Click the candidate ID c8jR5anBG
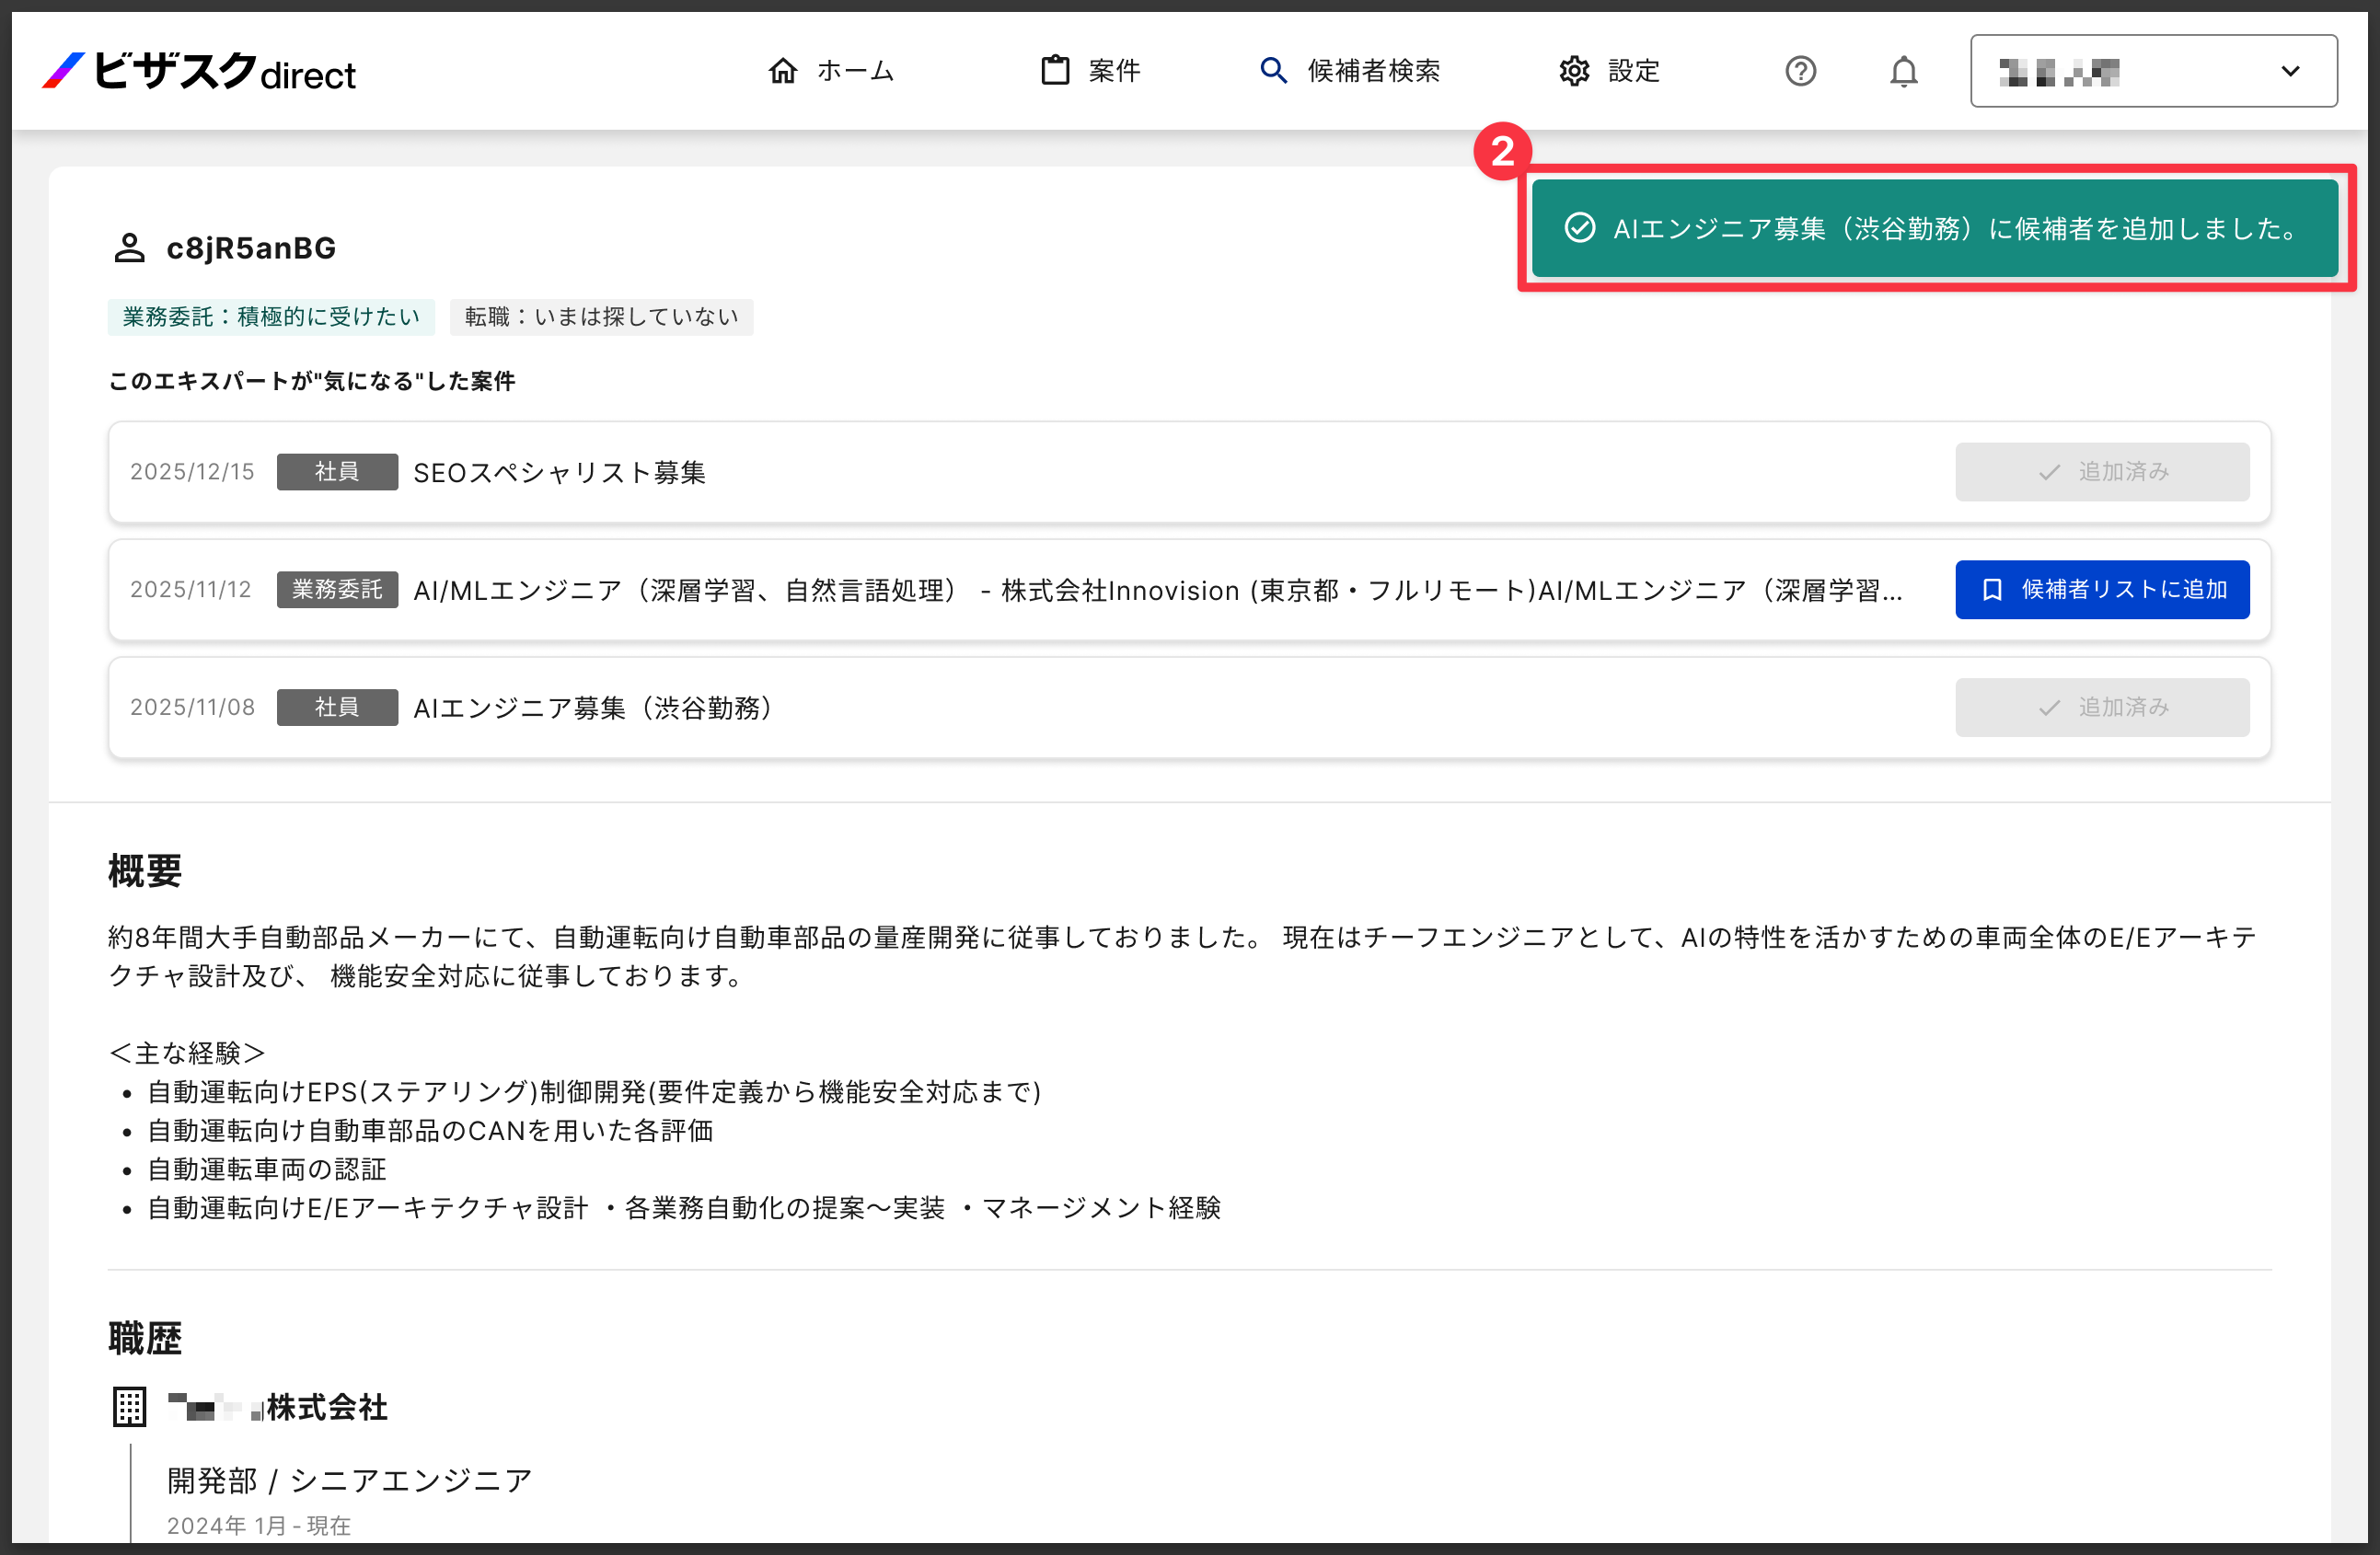 (251, 248)
